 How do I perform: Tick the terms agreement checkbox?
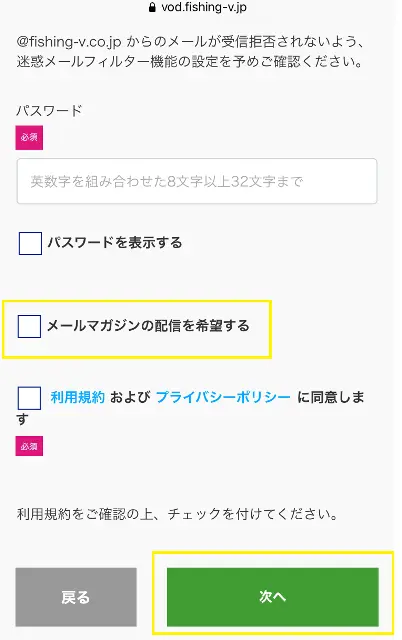tap(29, 398)
